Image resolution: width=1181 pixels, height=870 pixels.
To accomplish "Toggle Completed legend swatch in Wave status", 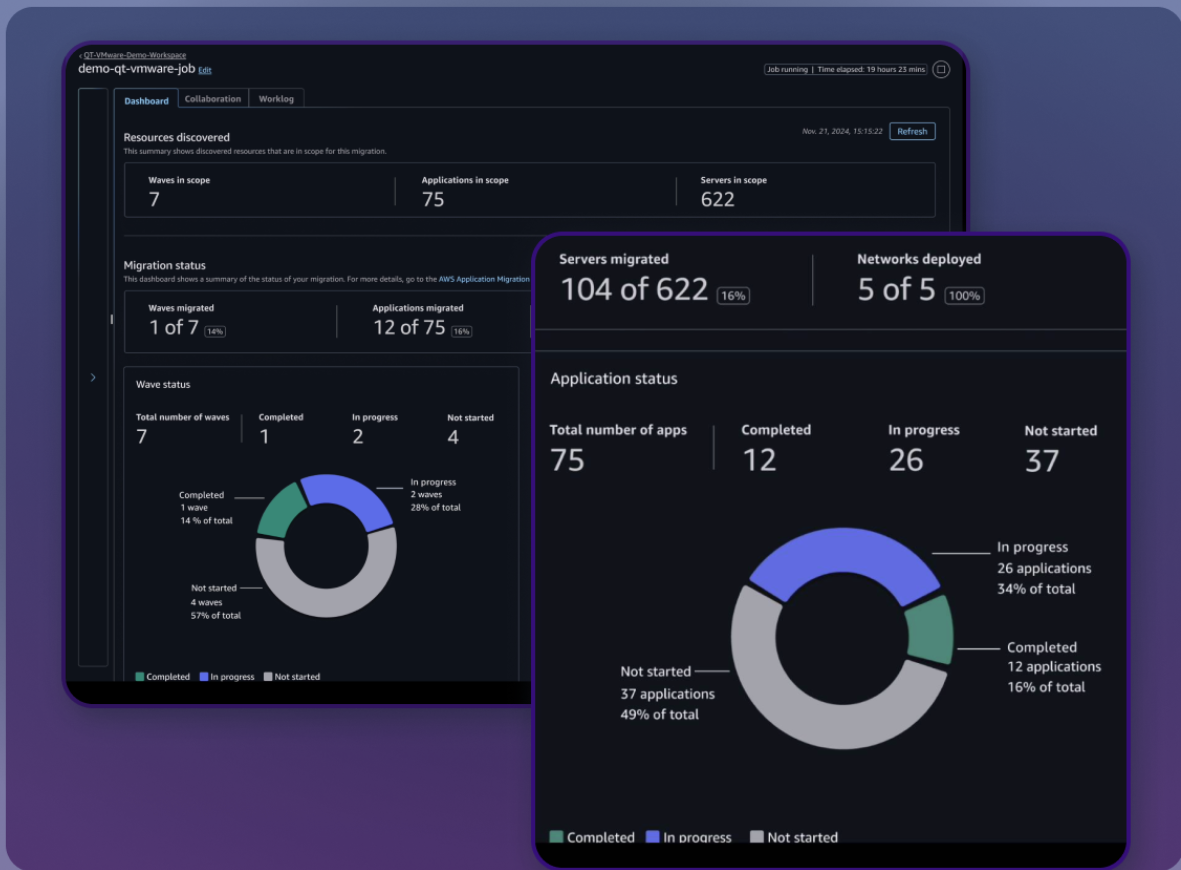I will [x=141, y=677].
